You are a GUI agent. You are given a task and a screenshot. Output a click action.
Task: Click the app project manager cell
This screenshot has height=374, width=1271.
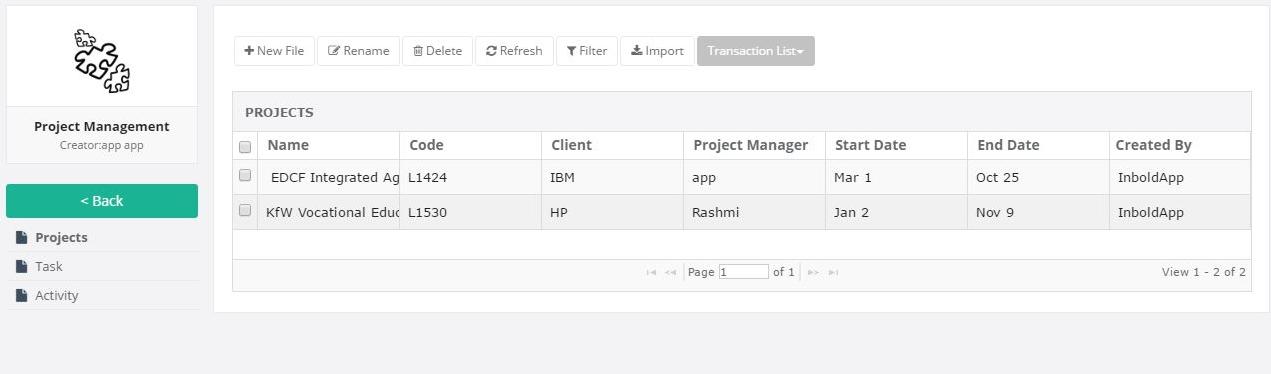755,177
